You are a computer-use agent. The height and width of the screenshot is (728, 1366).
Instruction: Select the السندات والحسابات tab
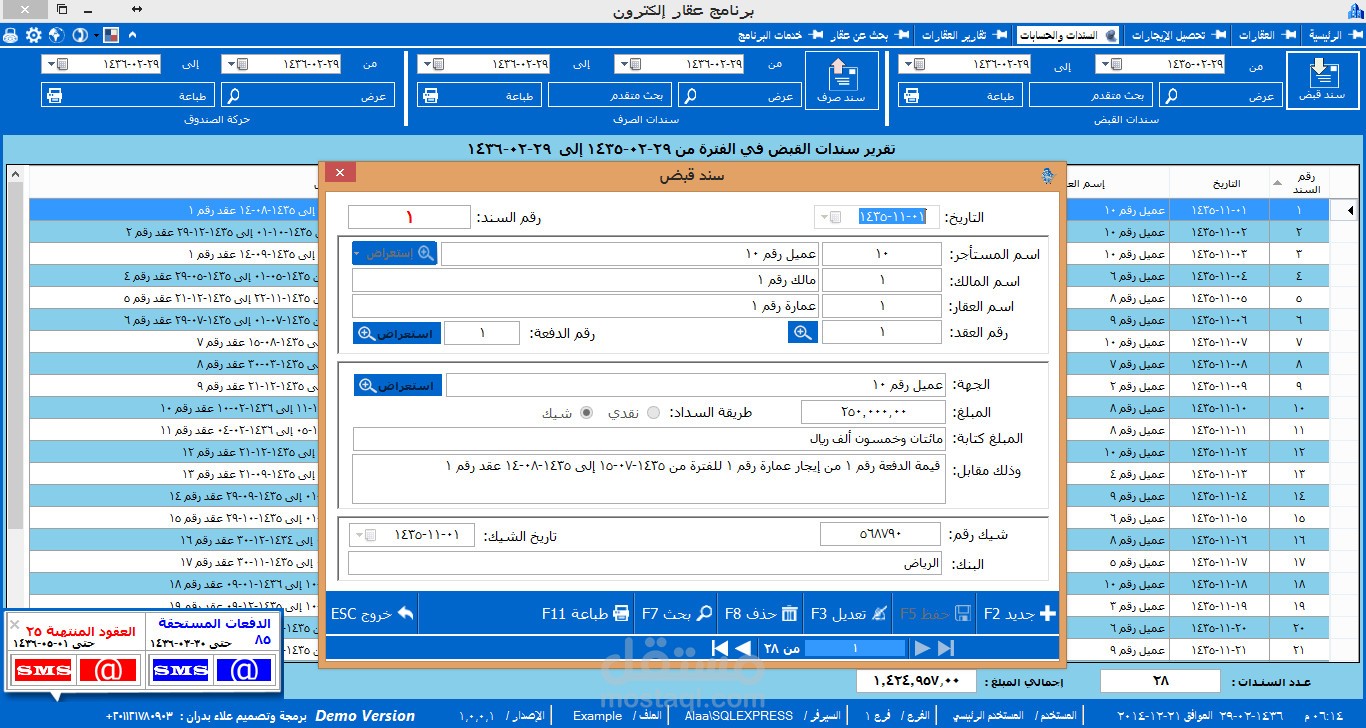coord(1067,35)
